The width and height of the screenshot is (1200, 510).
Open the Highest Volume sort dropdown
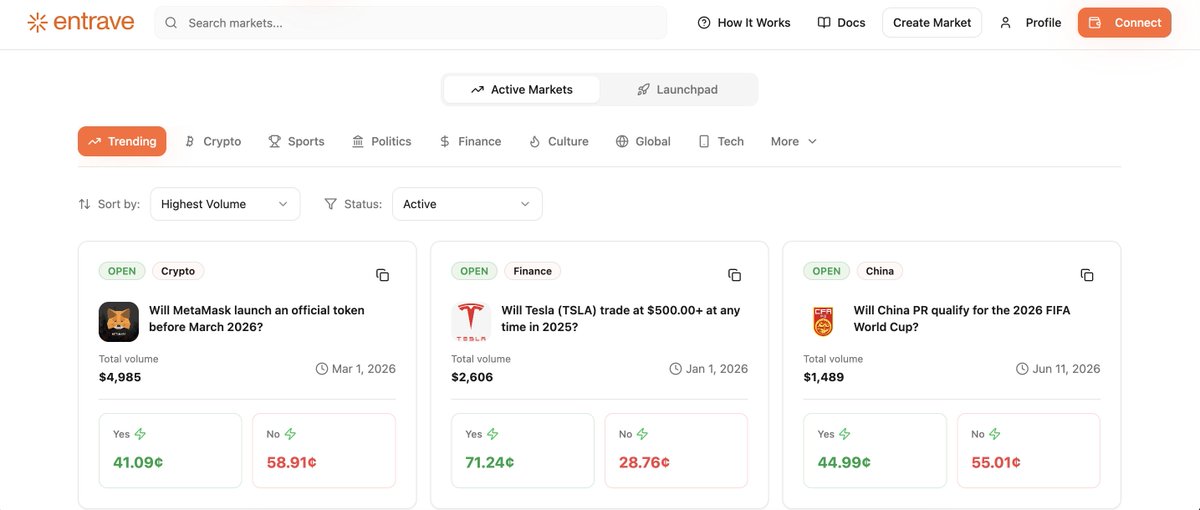pyautogui.click(x=225, y=204)
